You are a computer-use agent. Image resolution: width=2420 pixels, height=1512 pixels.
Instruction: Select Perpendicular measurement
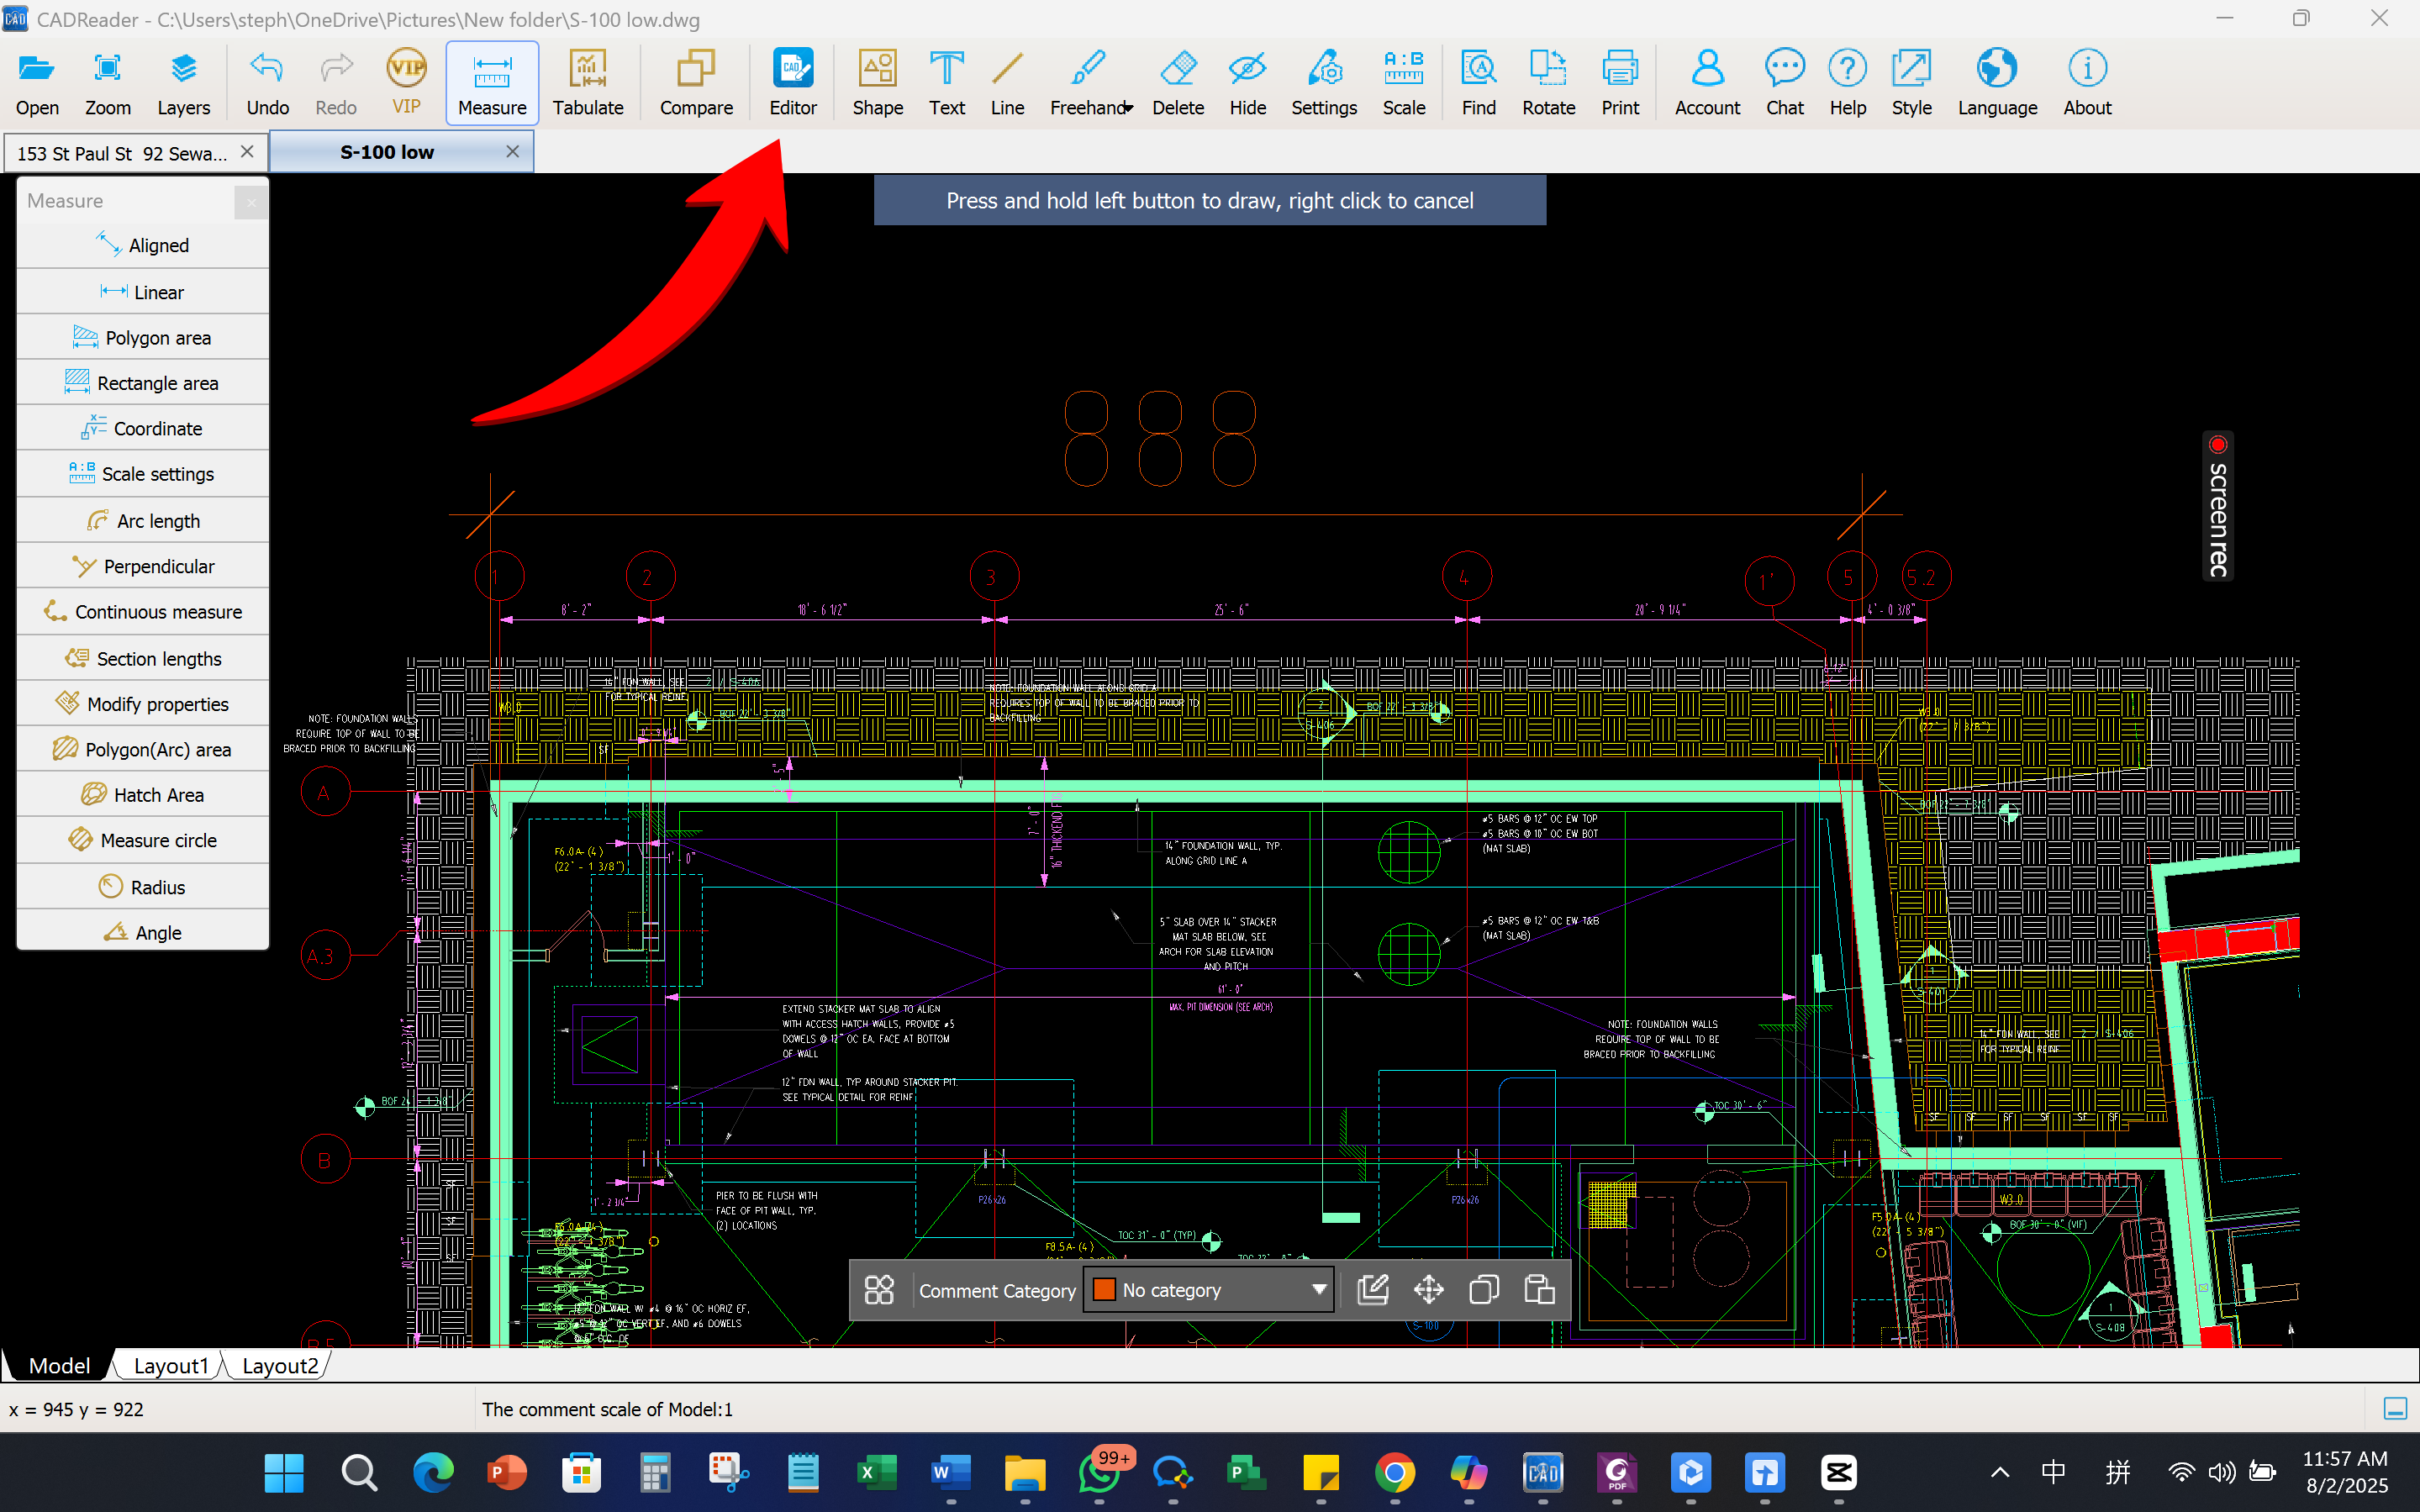tap(143, 566)
